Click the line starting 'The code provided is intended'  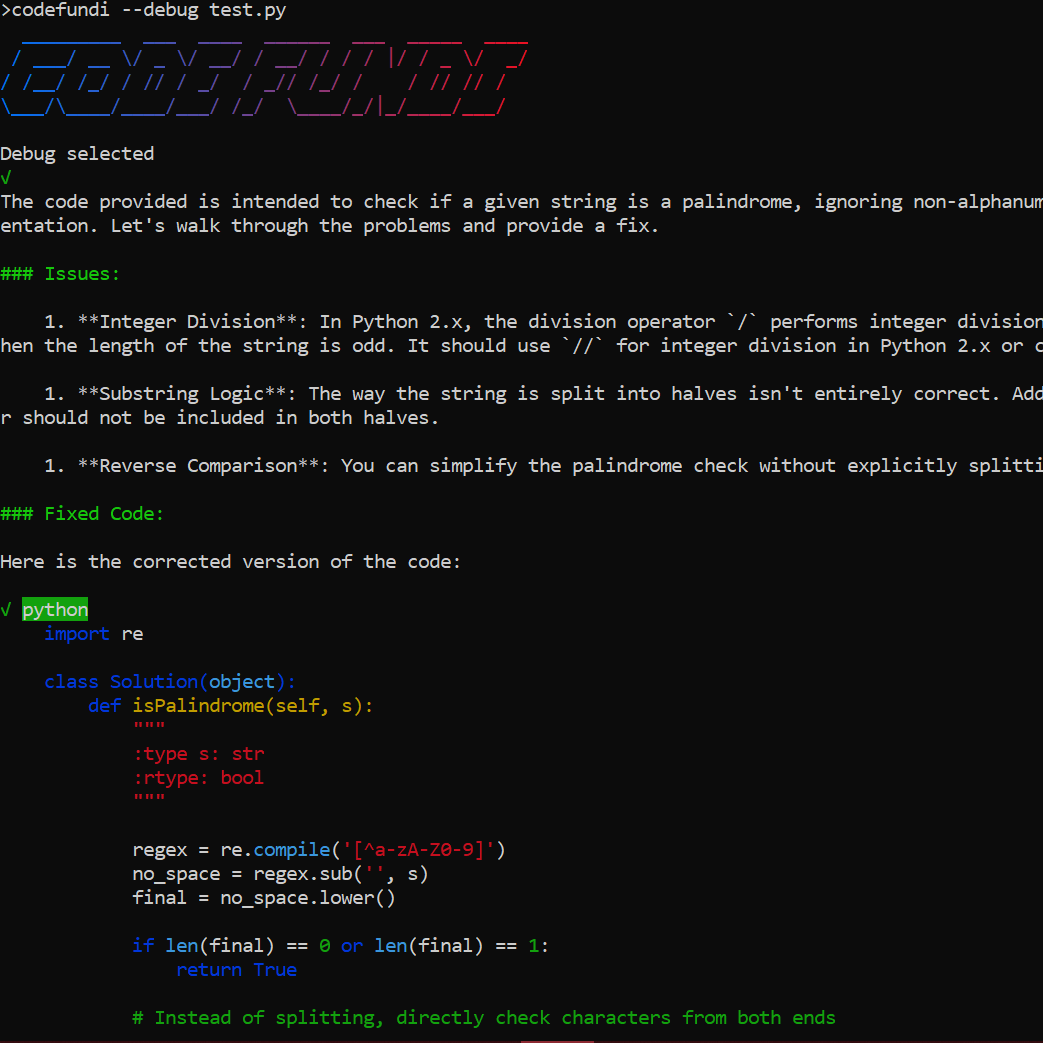pos(522,202)
